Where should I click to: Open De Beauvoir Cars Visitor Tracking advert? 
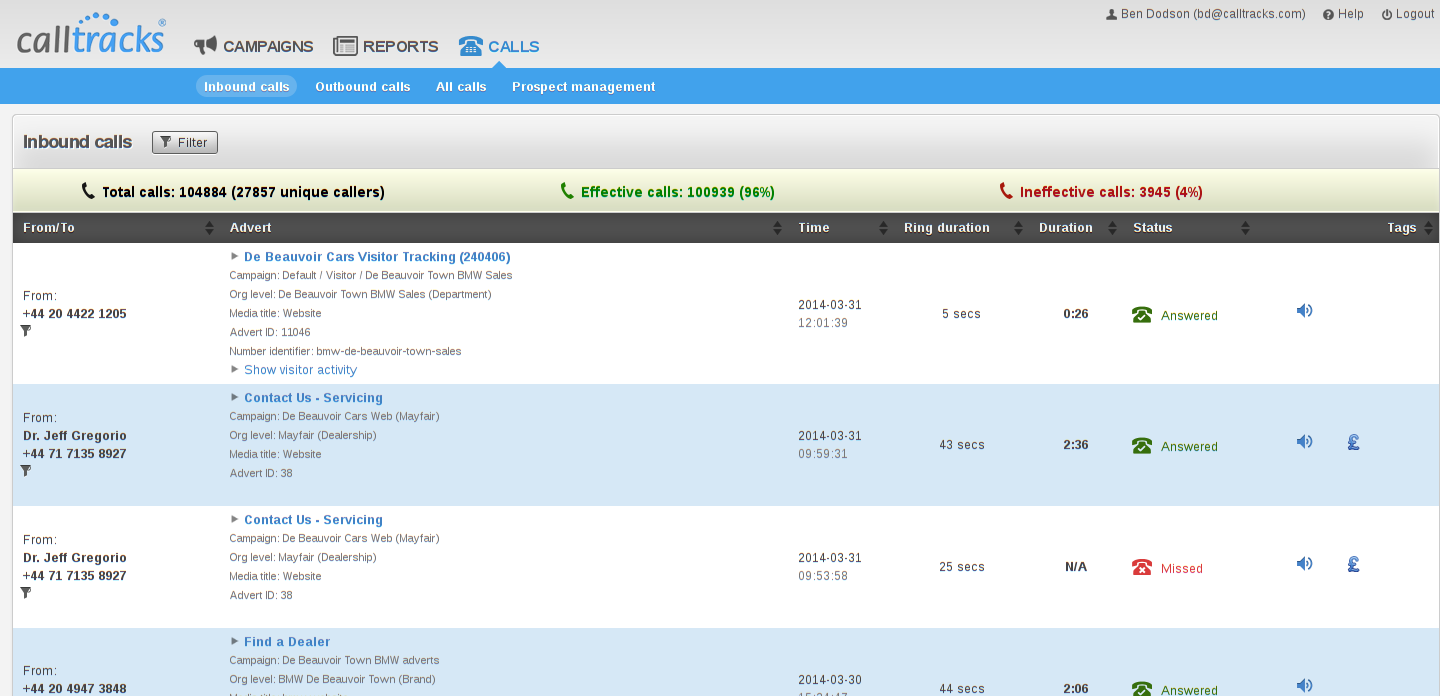[377, 257]
